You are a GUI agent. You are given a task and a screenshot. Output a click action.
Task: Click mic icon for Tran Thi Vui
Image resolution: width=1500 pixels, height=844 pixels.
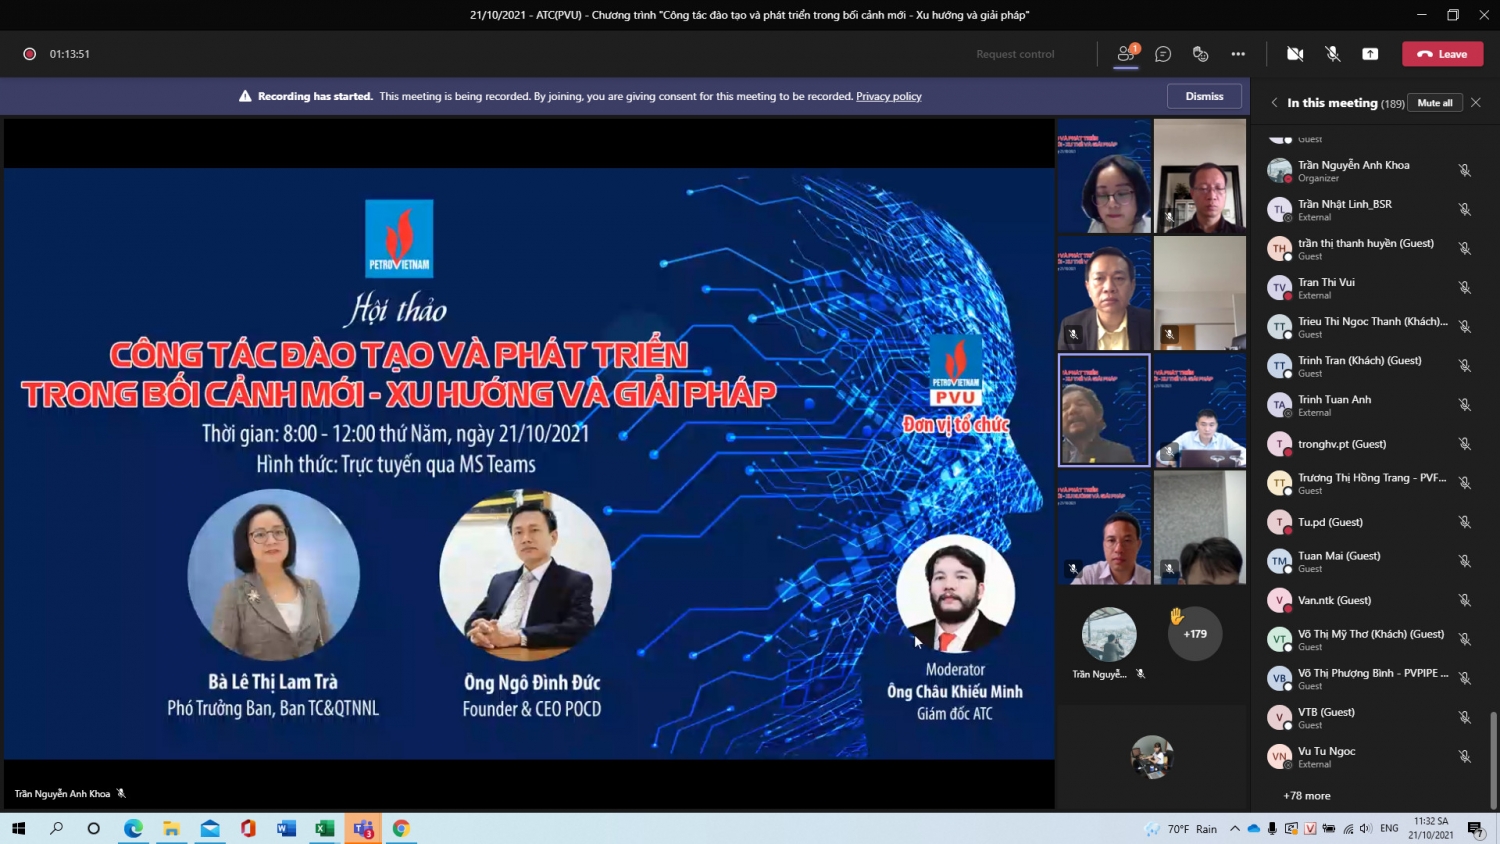[x=1464, y=288]
